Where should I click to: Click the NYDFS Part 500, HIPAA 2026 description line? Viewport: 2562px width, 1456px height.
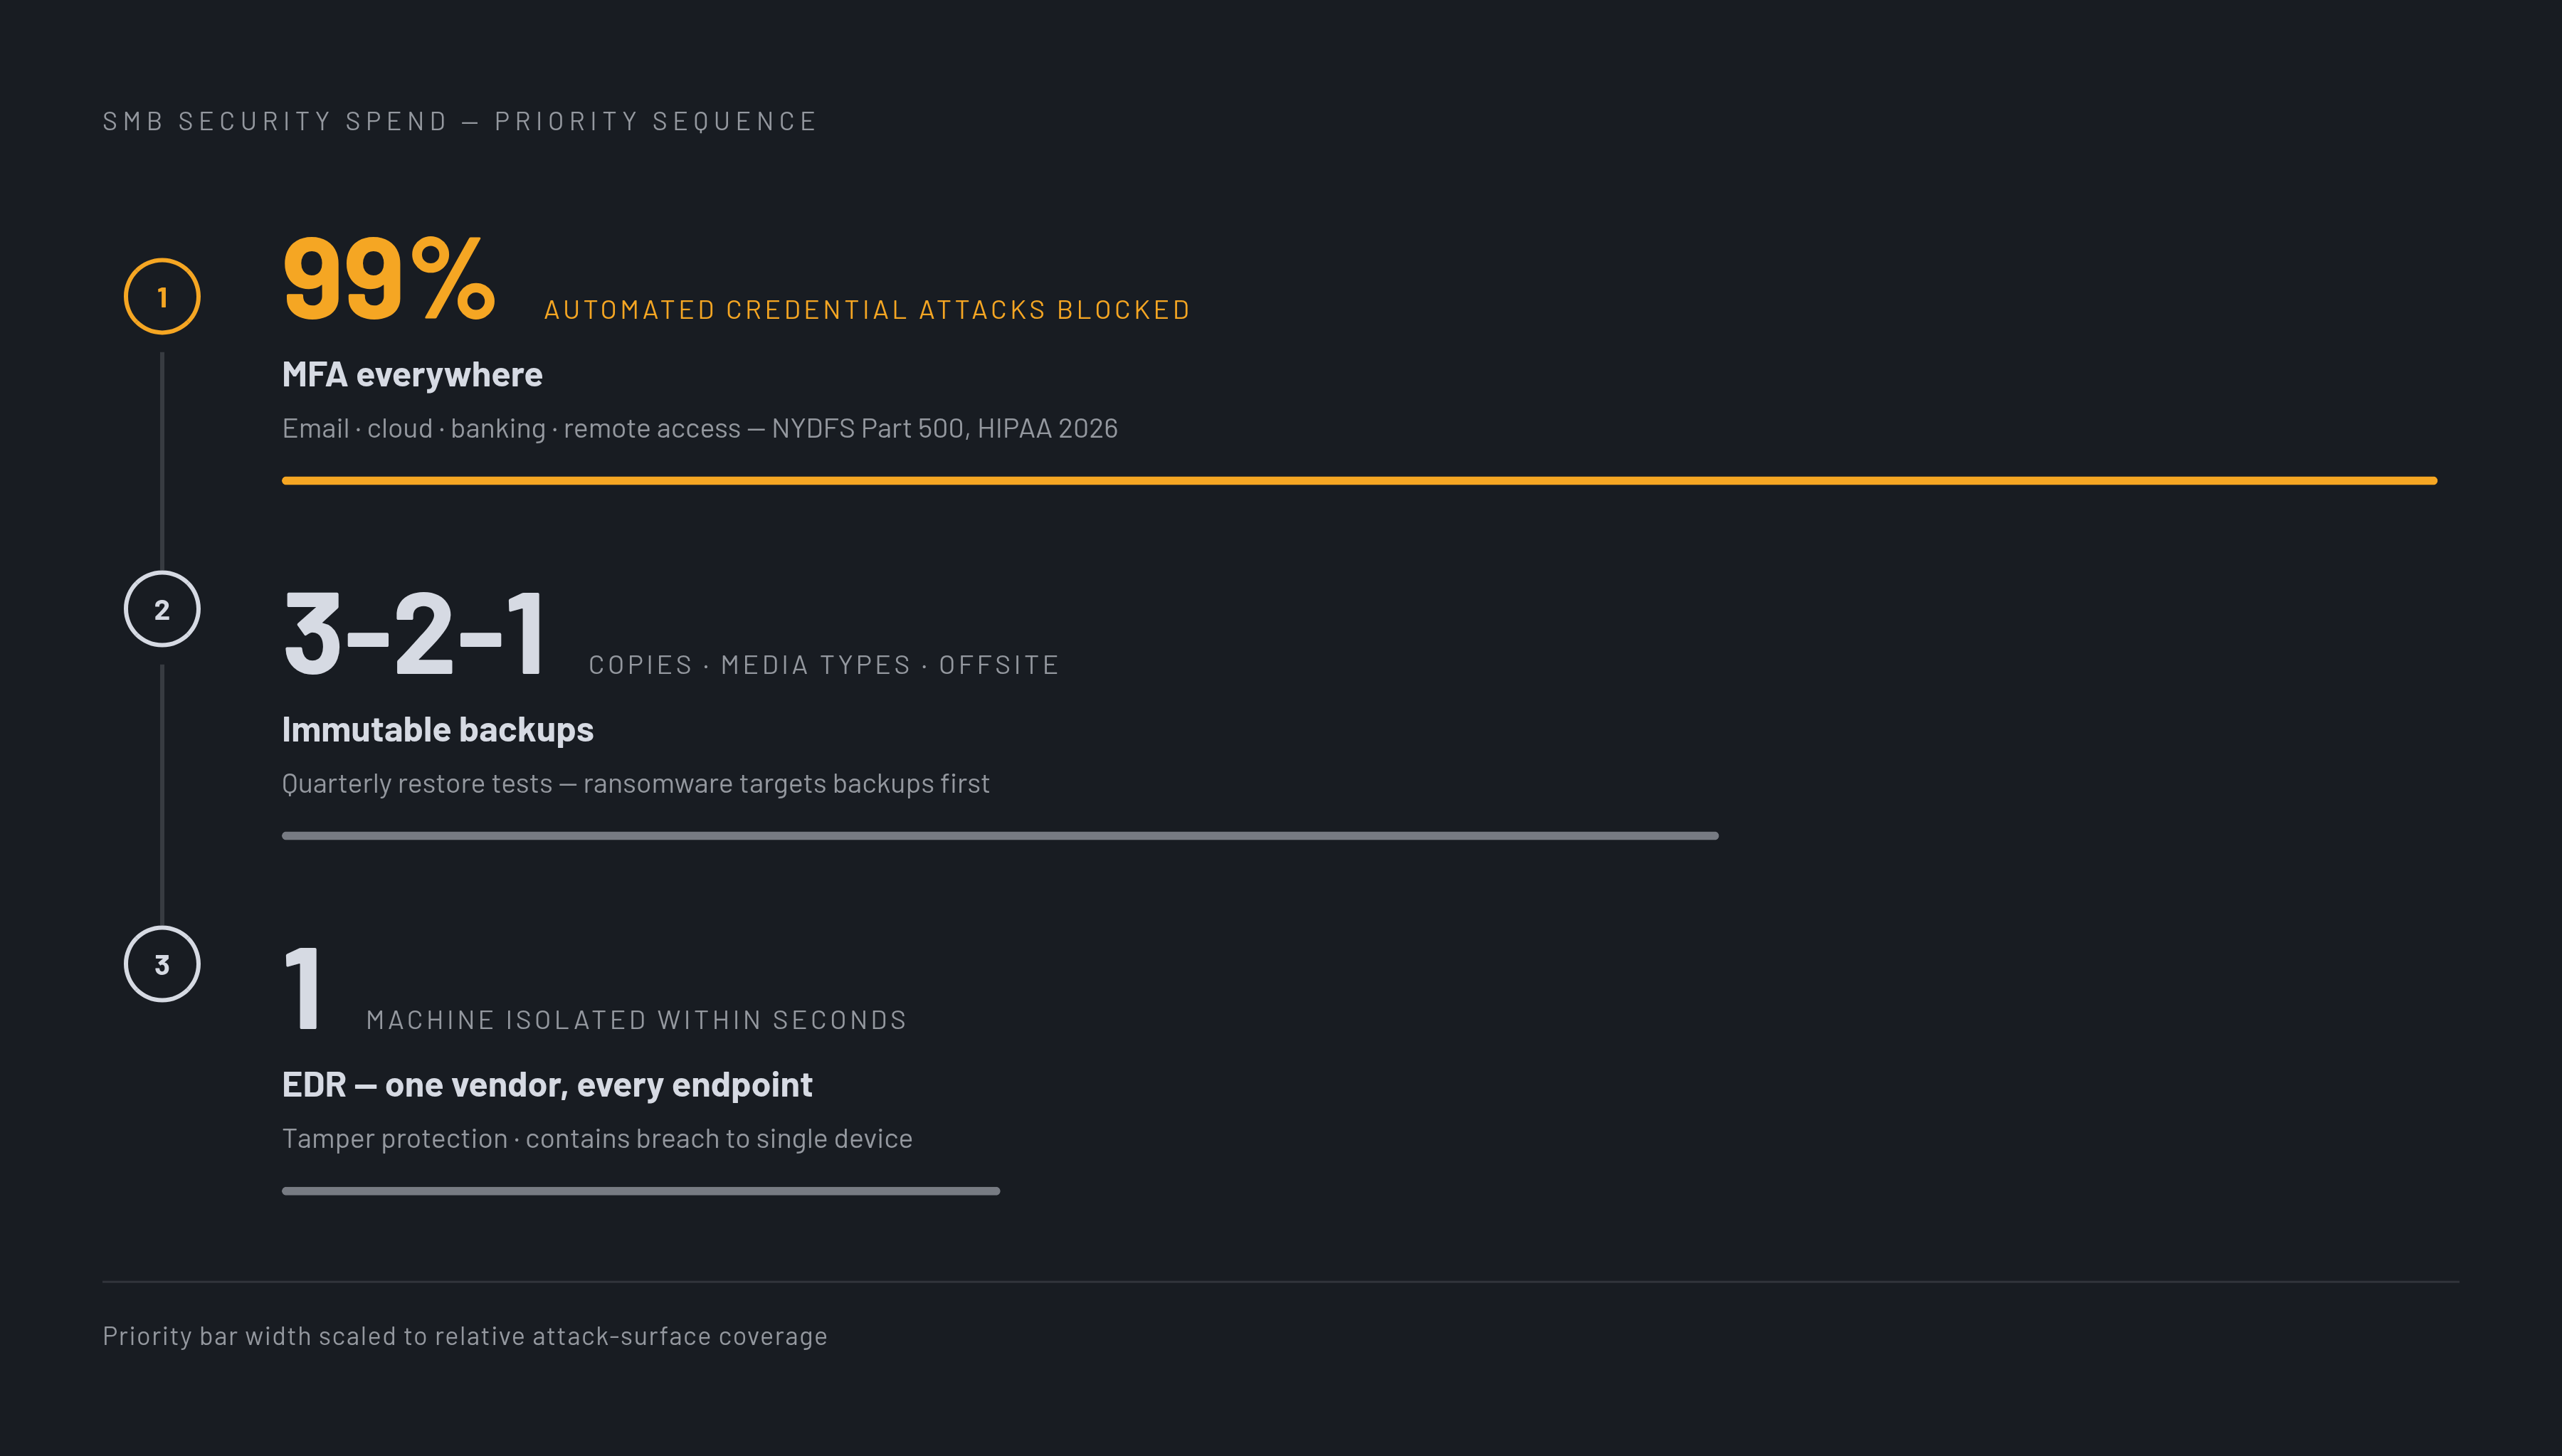pos(700,428)
